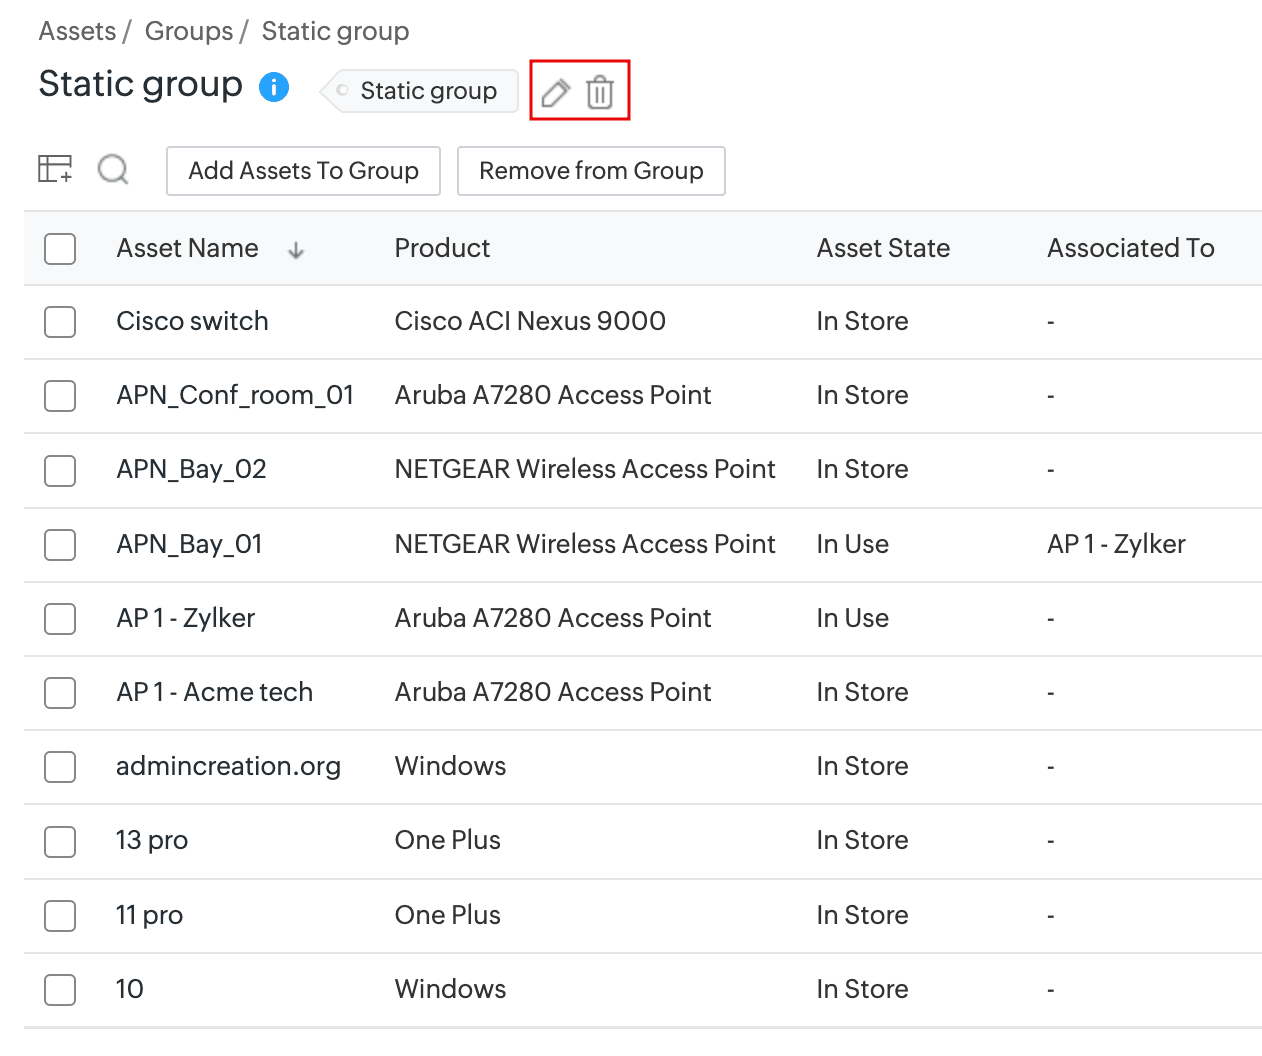Open the blue info icon beside title
The height and width of the screenshot is (1056, 1262).
click(x=274, y=87)
